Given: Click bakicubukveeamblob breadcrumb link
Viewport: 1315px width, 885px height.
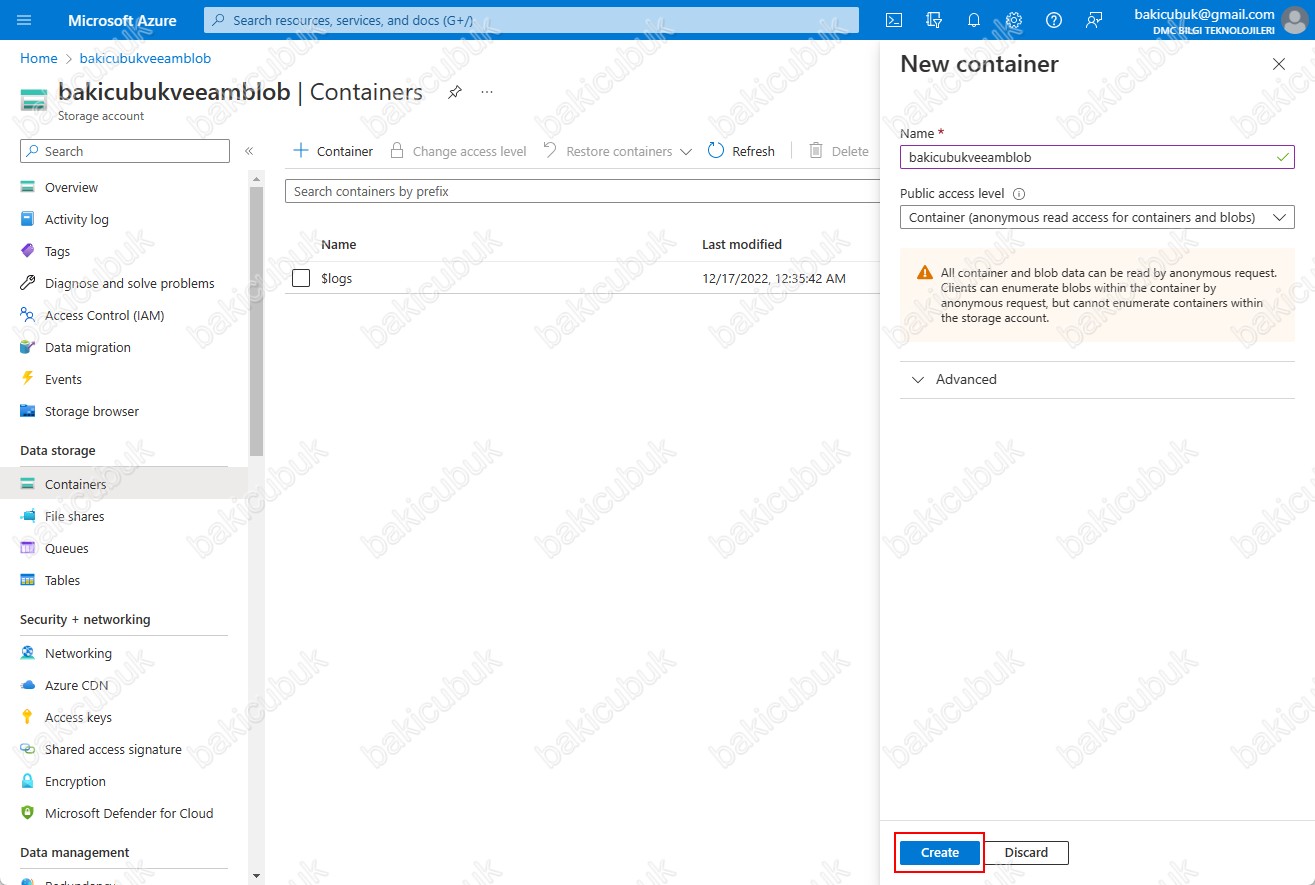Looking at the screenshot, I should (145, 58).
